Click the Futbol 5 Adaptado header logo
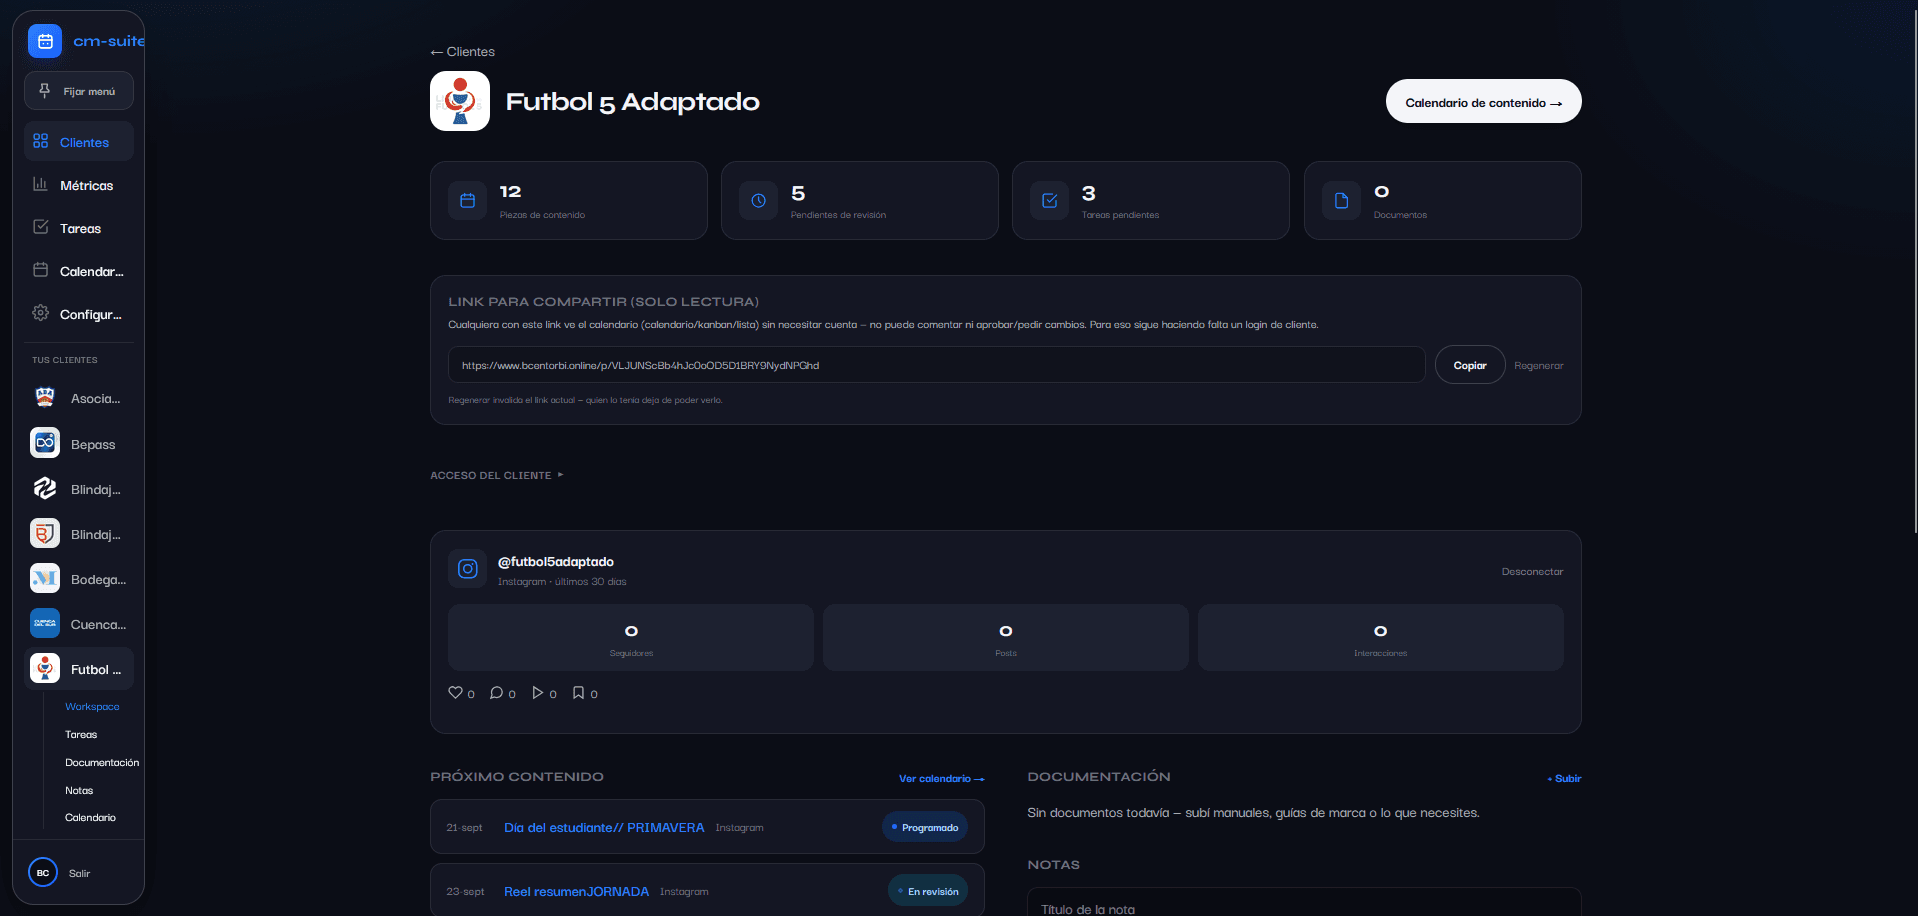1918x916 pixels. (x=460, y=101)
